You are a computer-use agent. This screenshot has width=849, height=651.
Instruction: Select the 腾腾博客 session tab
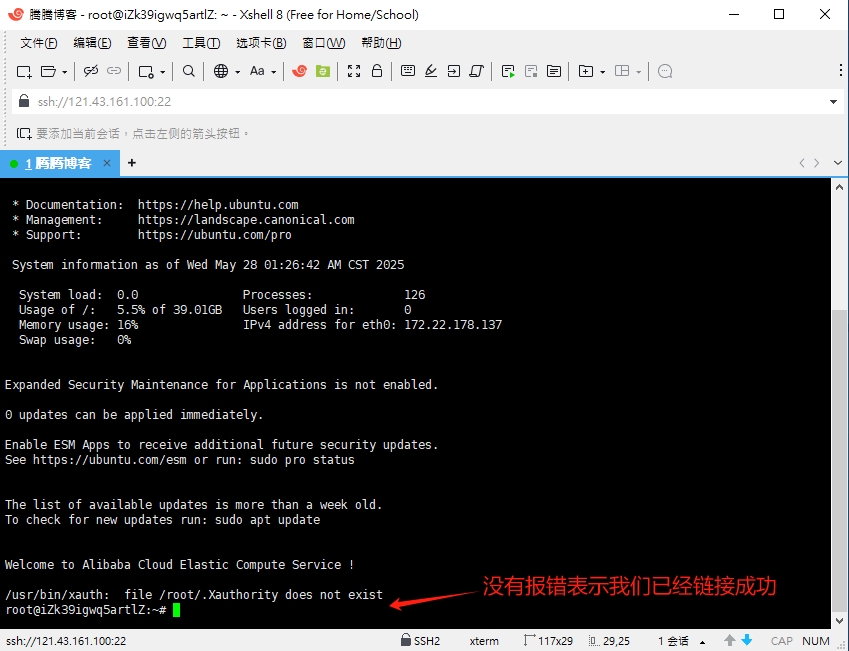[x=60, y=163]
